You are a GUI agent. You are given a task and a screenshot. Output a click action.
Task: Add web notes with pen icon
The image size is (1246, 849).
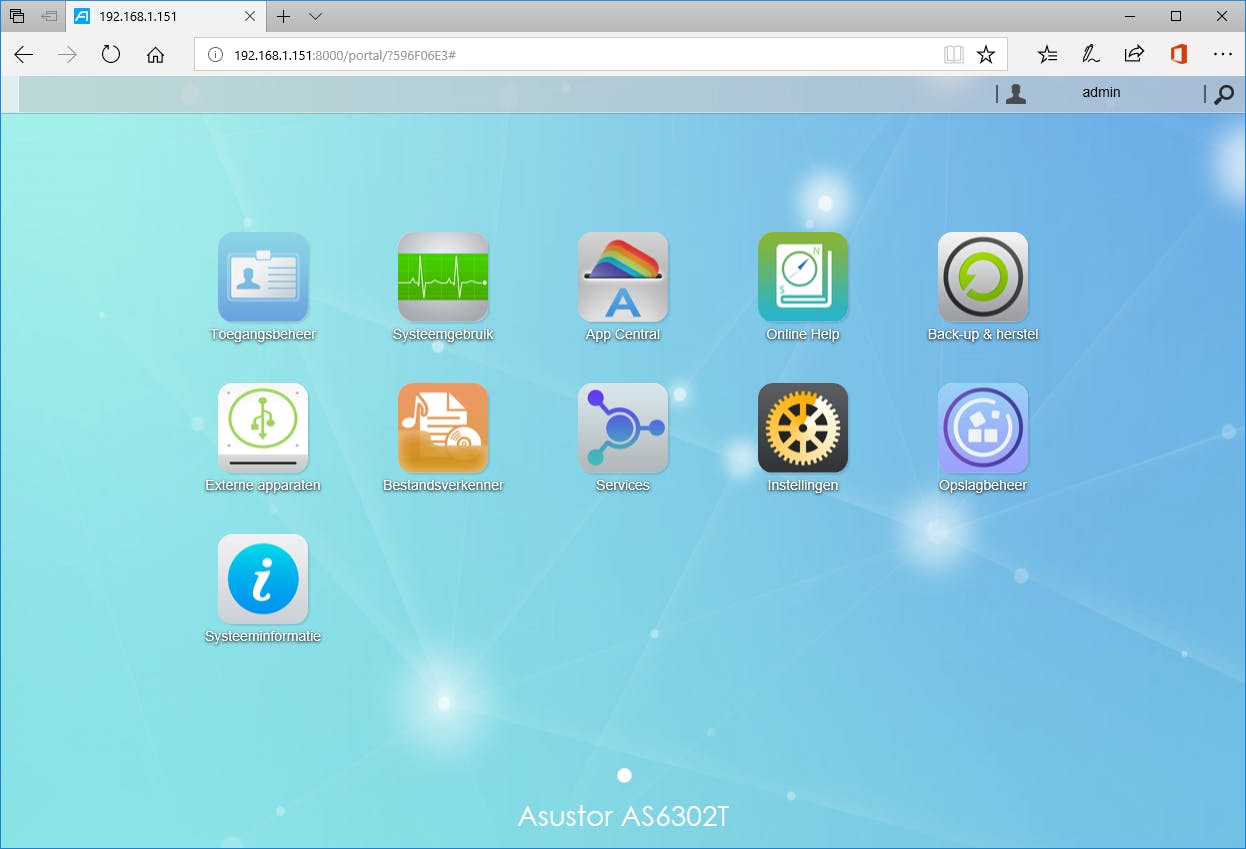click(1091, 55)
